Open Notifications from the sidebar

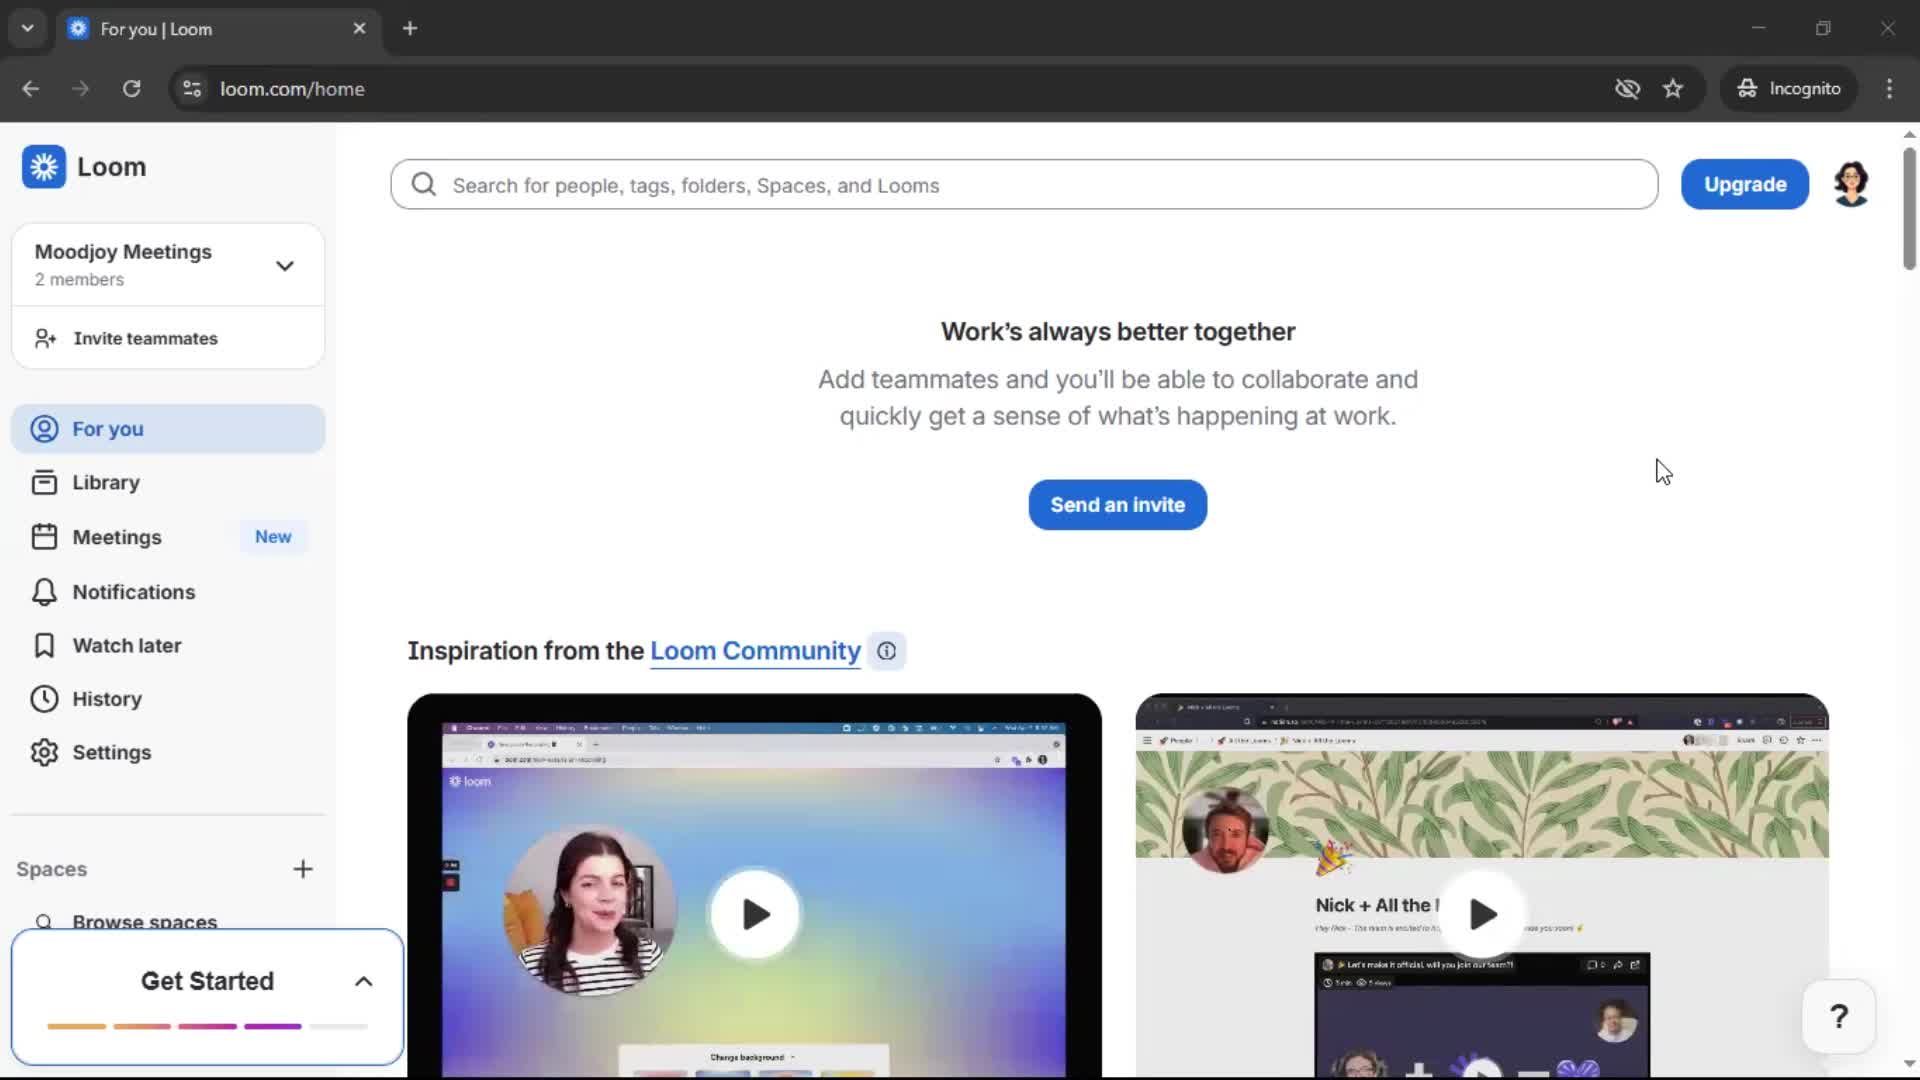pos(133,592)
